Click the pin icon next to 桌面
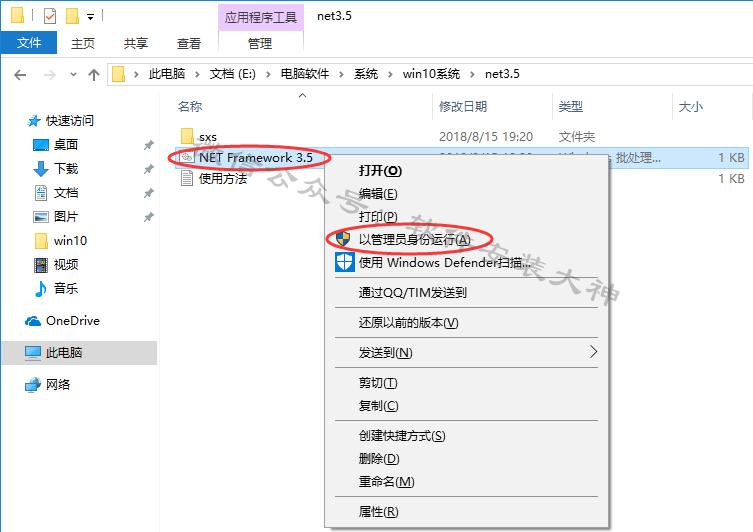This screenshot has width=753, height=532. coord(149,145)
